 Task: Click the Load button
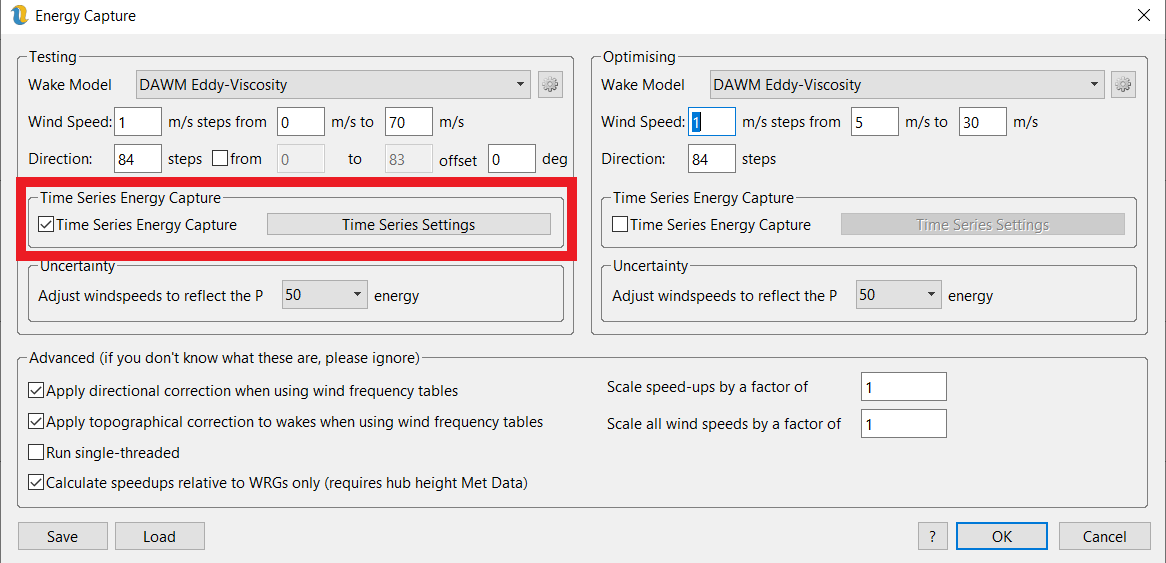[159, 537]
